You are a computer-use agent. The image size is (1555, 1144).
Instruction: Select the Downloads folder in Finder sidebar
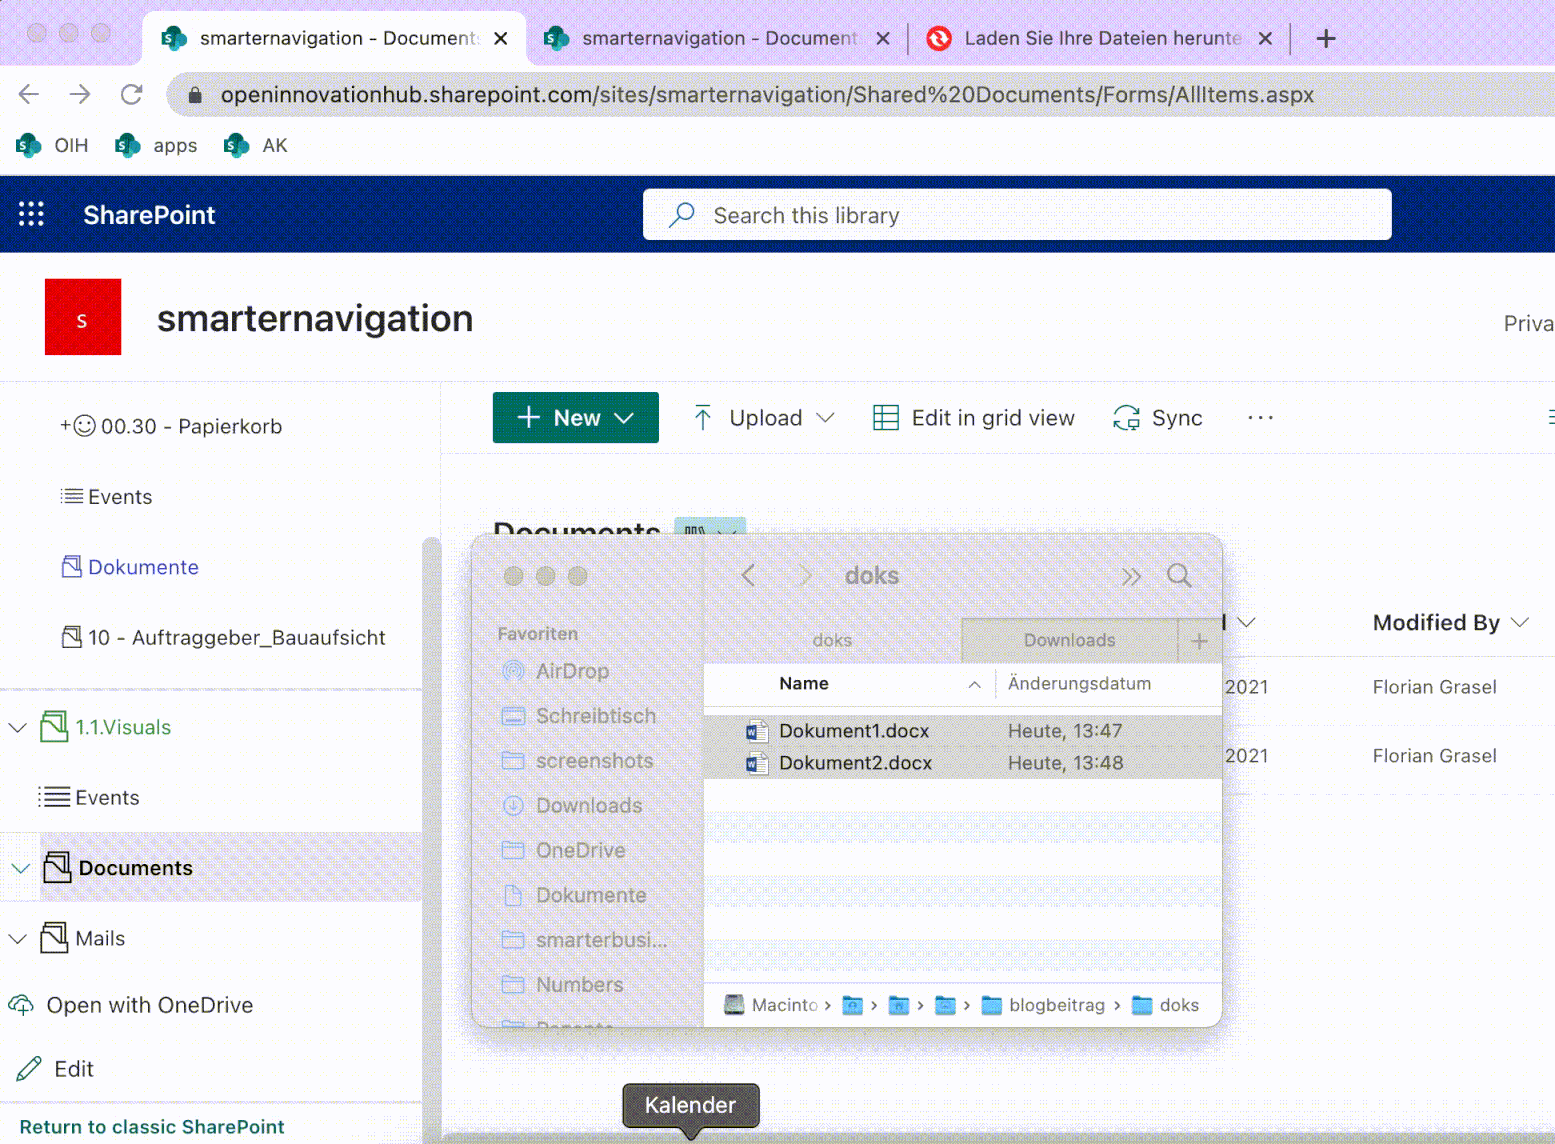click(588, 805)
